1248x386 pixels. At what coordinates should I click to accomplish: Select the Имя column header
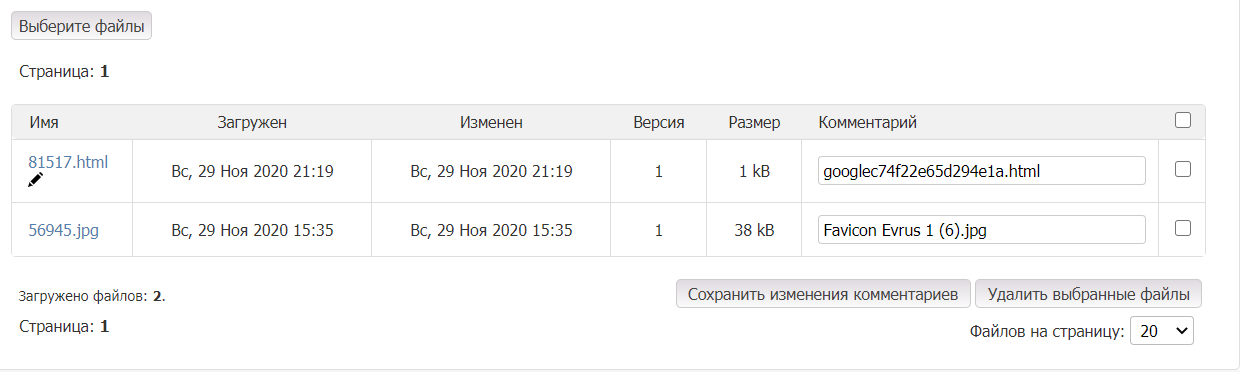44,122
